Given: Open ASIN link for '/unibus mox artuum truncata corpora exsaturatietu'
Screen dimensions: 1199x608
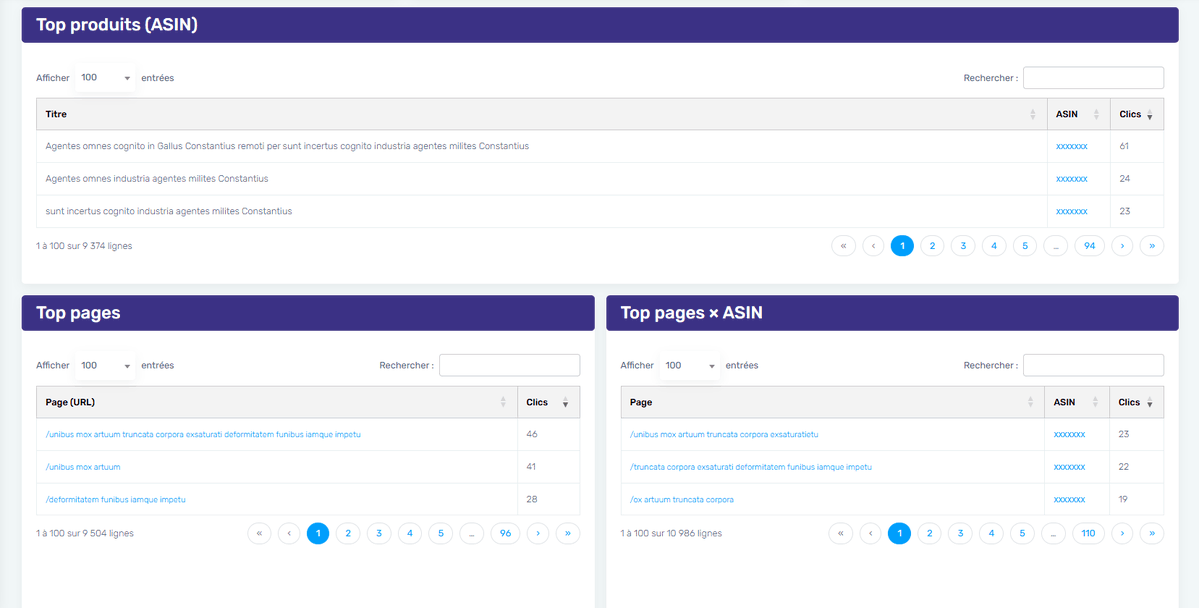Looking at the screenshot, I should click(1069, 434).
